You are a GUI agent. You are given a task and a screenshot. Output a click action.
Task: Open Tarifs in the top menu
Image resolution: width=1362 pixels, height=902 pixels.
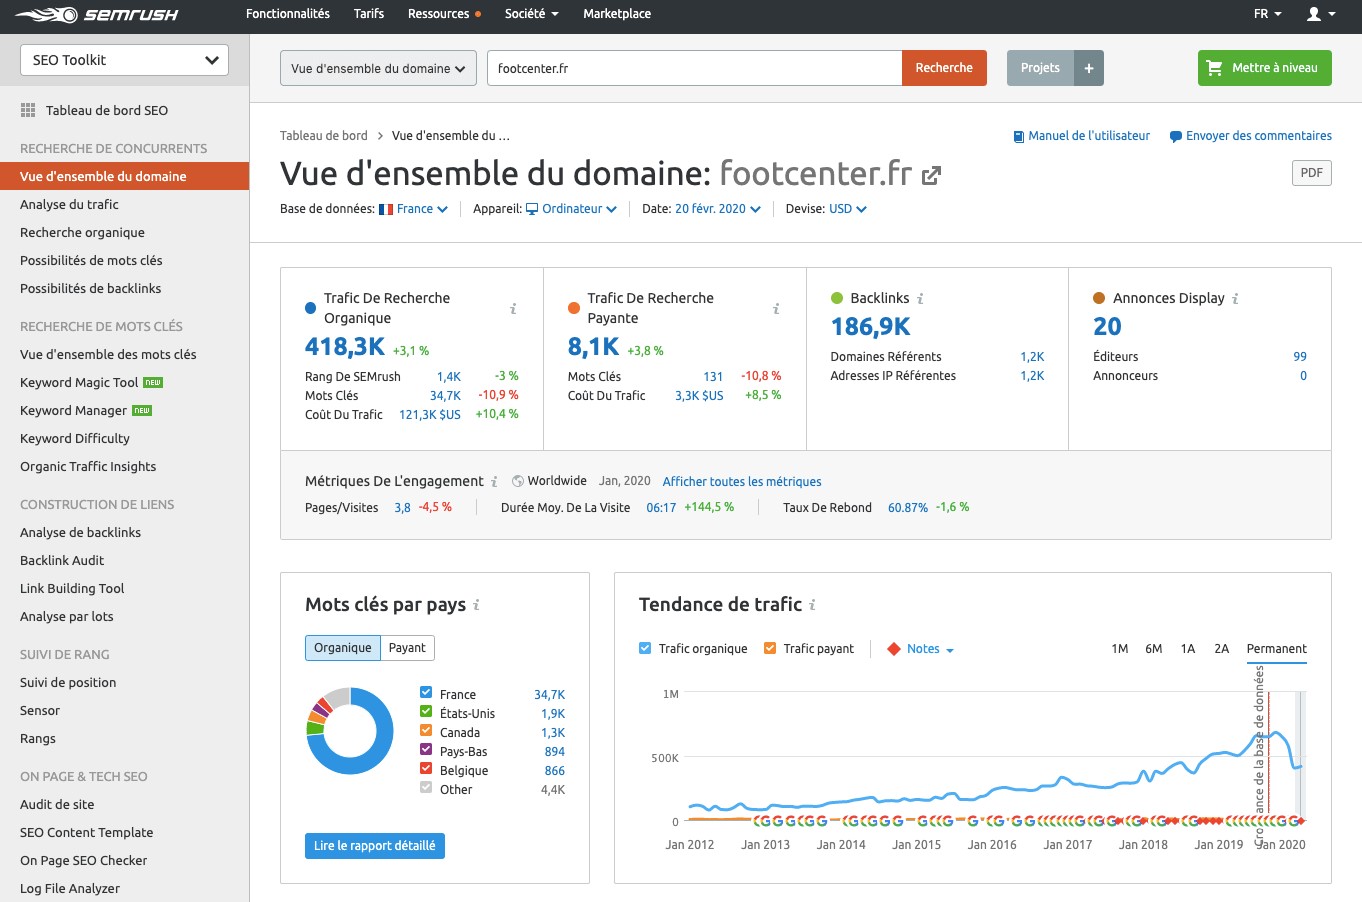(x=369, y=14)
